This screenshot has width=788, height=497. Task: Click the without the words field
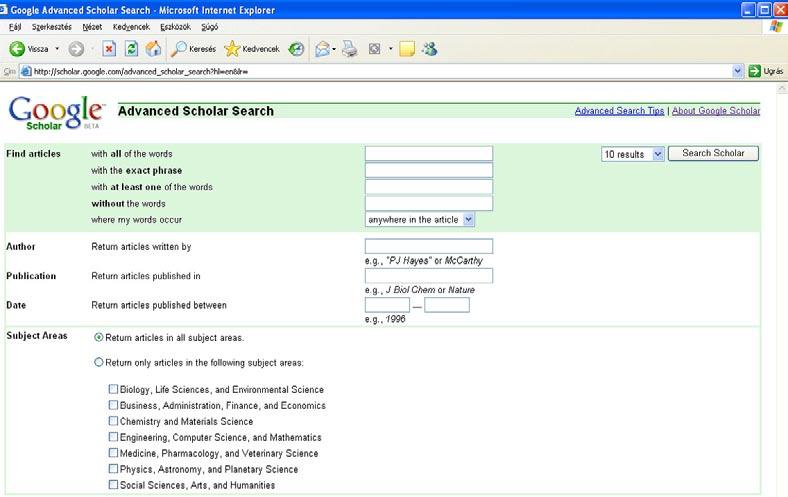coord(429,203)
